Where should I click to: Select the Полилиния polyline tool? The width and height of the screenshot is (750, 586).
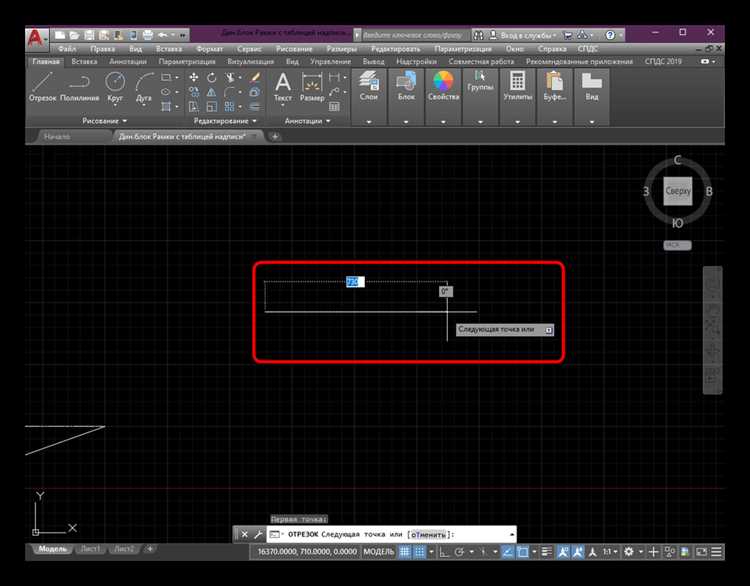(81, 86)
